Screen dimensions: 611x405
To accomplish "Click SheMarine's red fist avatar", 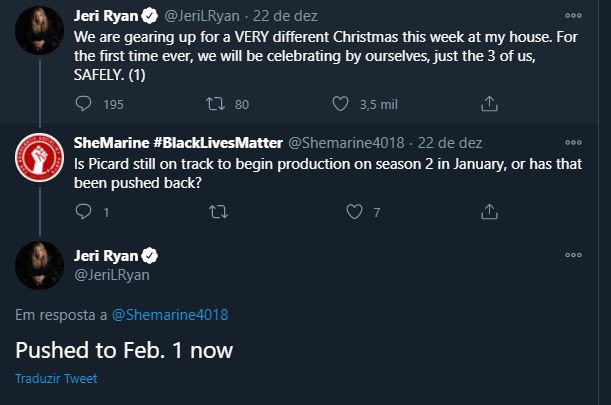I will tap(40, 158).
